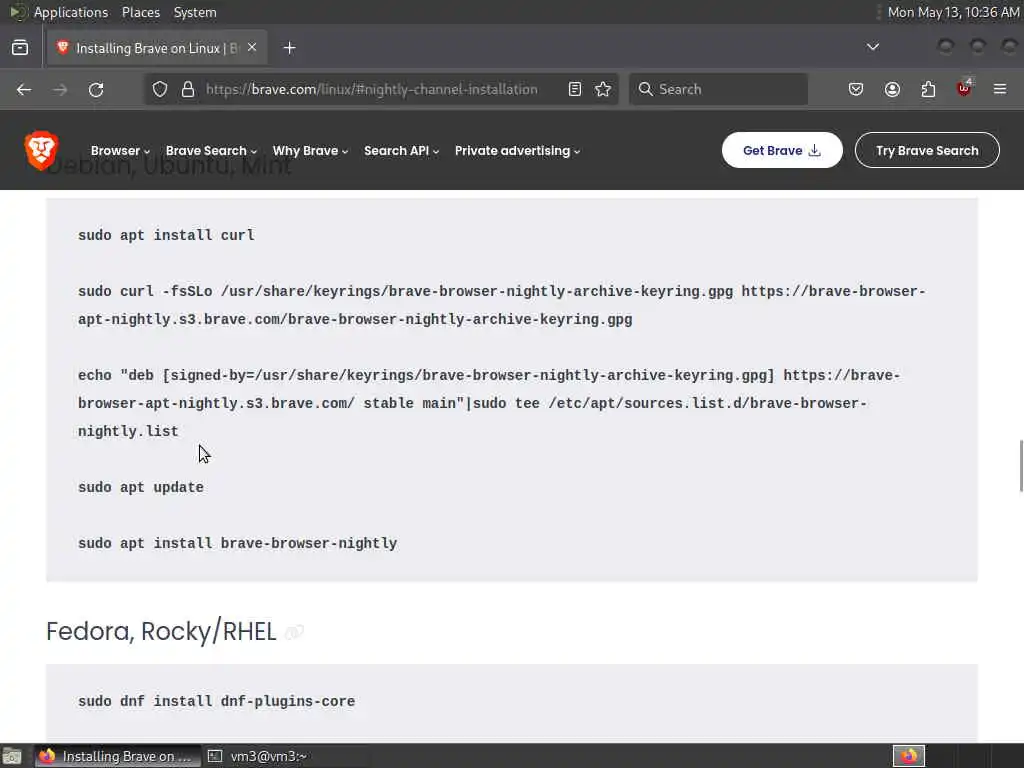Open the Applications menu
This screenshot has width=1024, height=768.
coord(71,12)
